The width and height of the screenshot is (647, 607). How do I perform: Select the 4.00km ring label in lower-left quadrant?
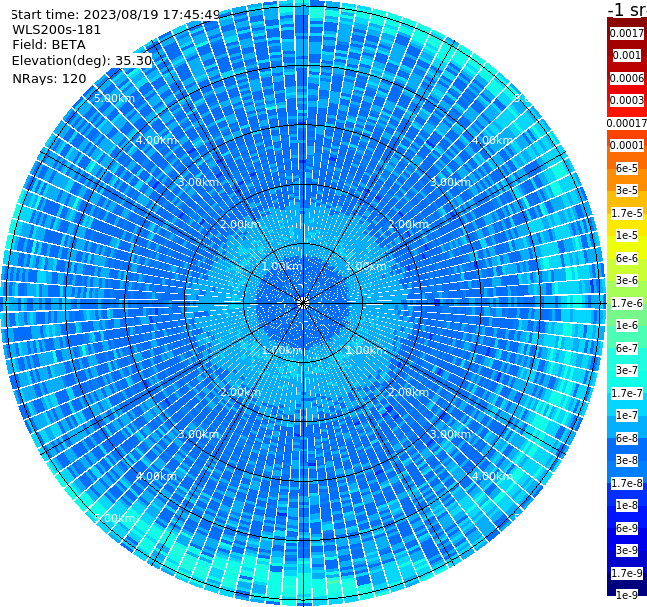pyautogui.click(x=156, y=476)
